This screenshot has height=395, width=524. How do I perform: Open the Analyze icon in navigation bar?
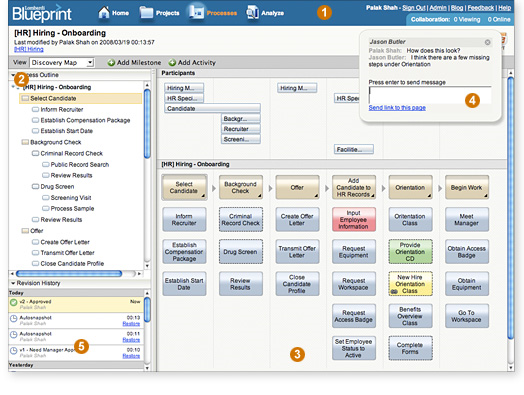(252, 13)
